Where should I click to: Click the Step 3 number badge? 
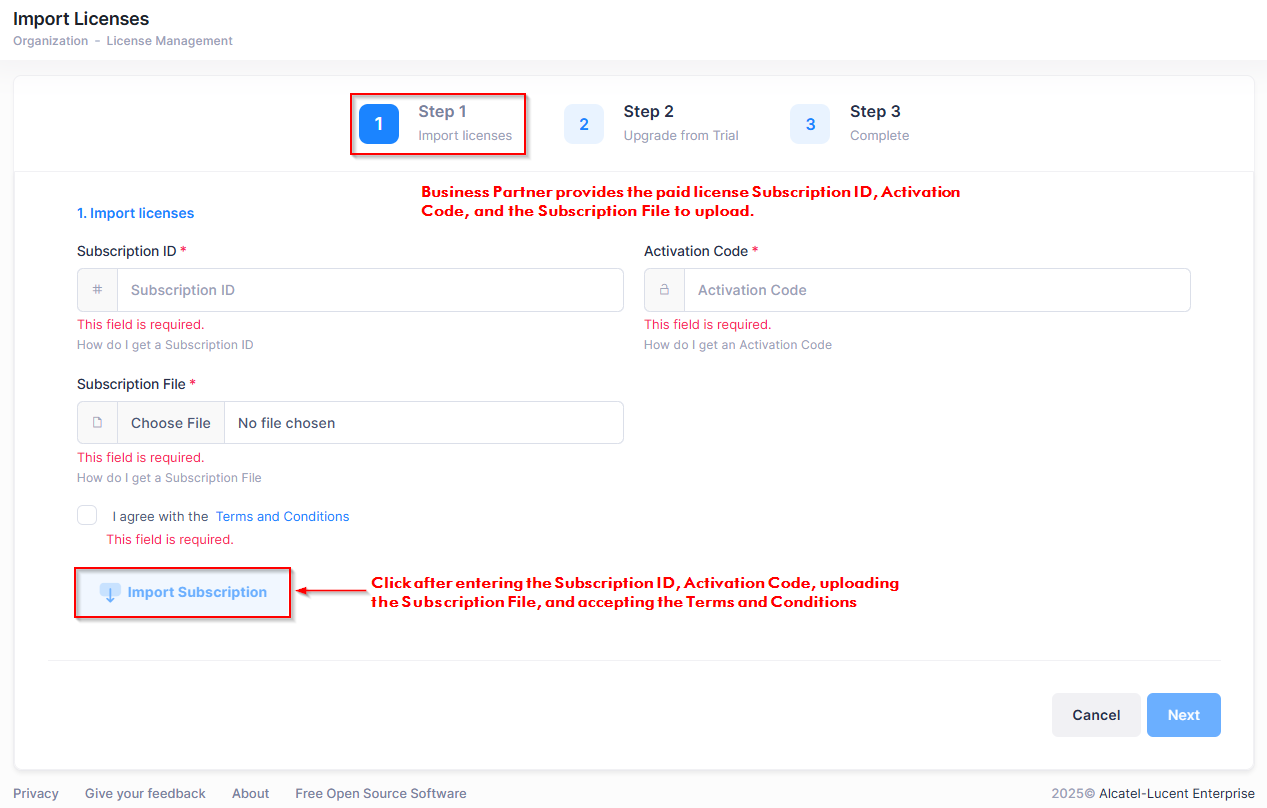810,124
